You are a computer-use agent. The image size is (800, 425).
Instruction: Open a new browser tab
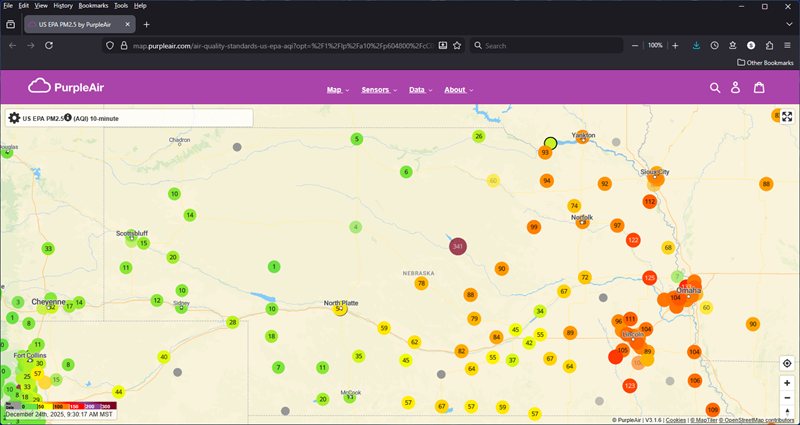tap(146, 24)
